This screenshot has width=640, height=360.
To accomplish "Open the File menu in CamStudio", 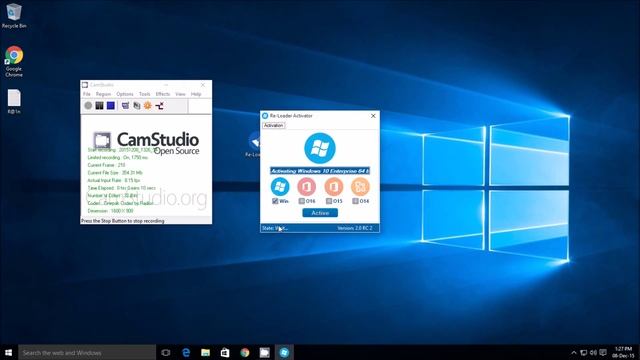I will point(87,94).
